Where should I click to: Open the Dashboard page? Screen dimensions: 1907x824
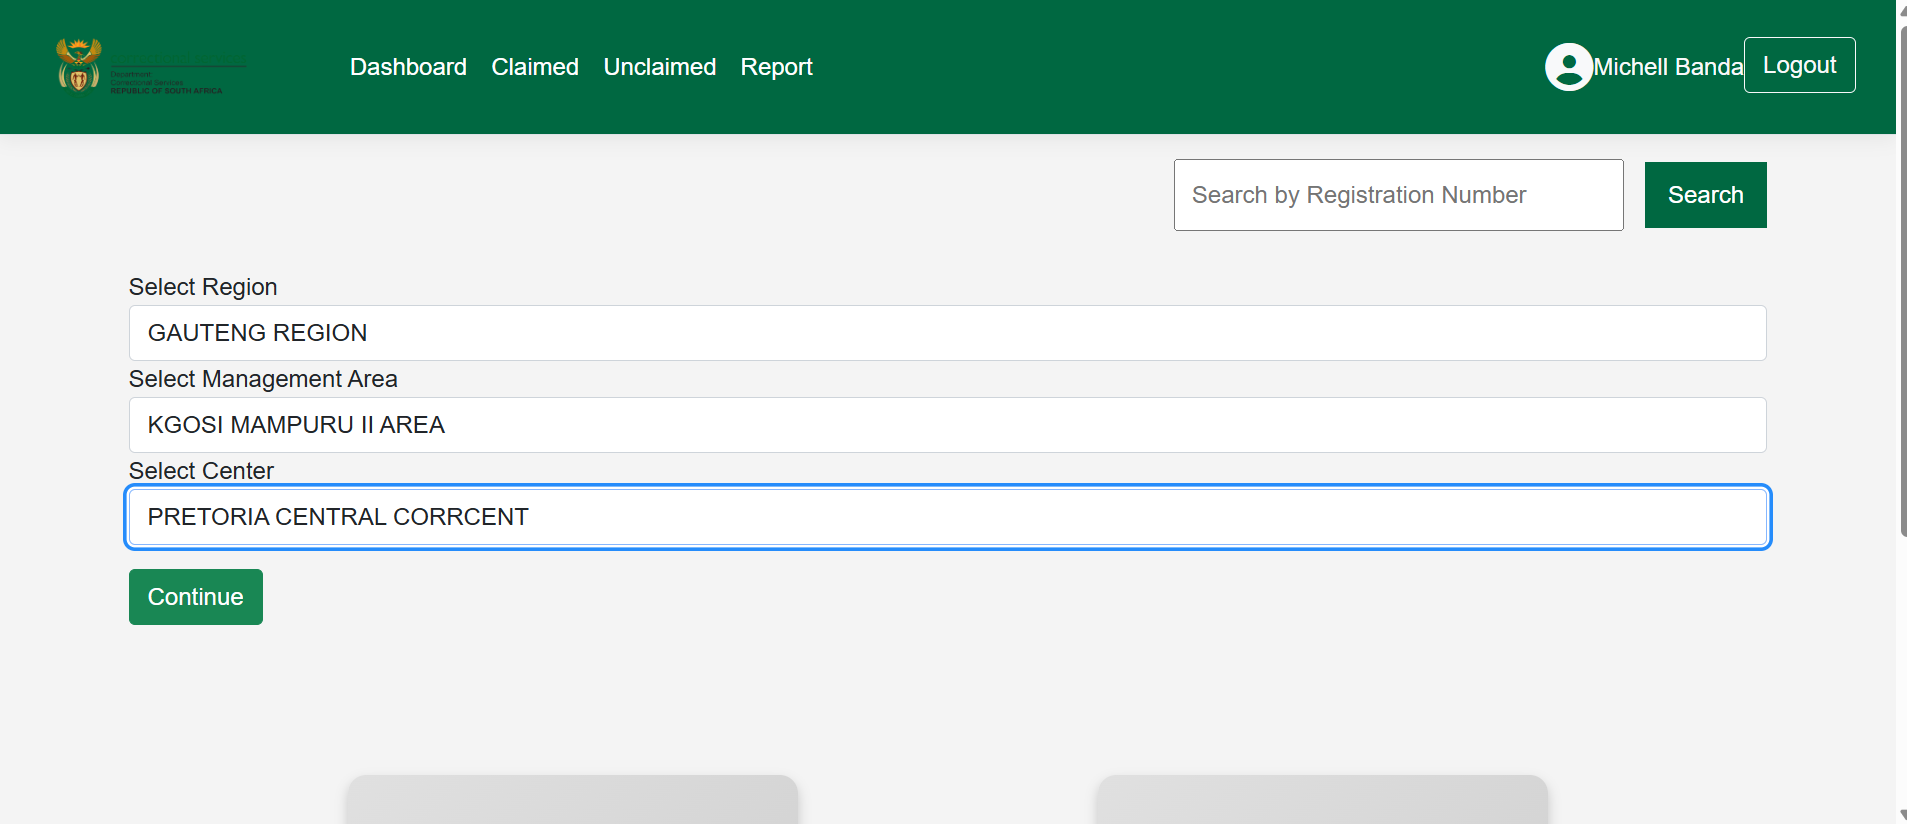click(408, 67)
